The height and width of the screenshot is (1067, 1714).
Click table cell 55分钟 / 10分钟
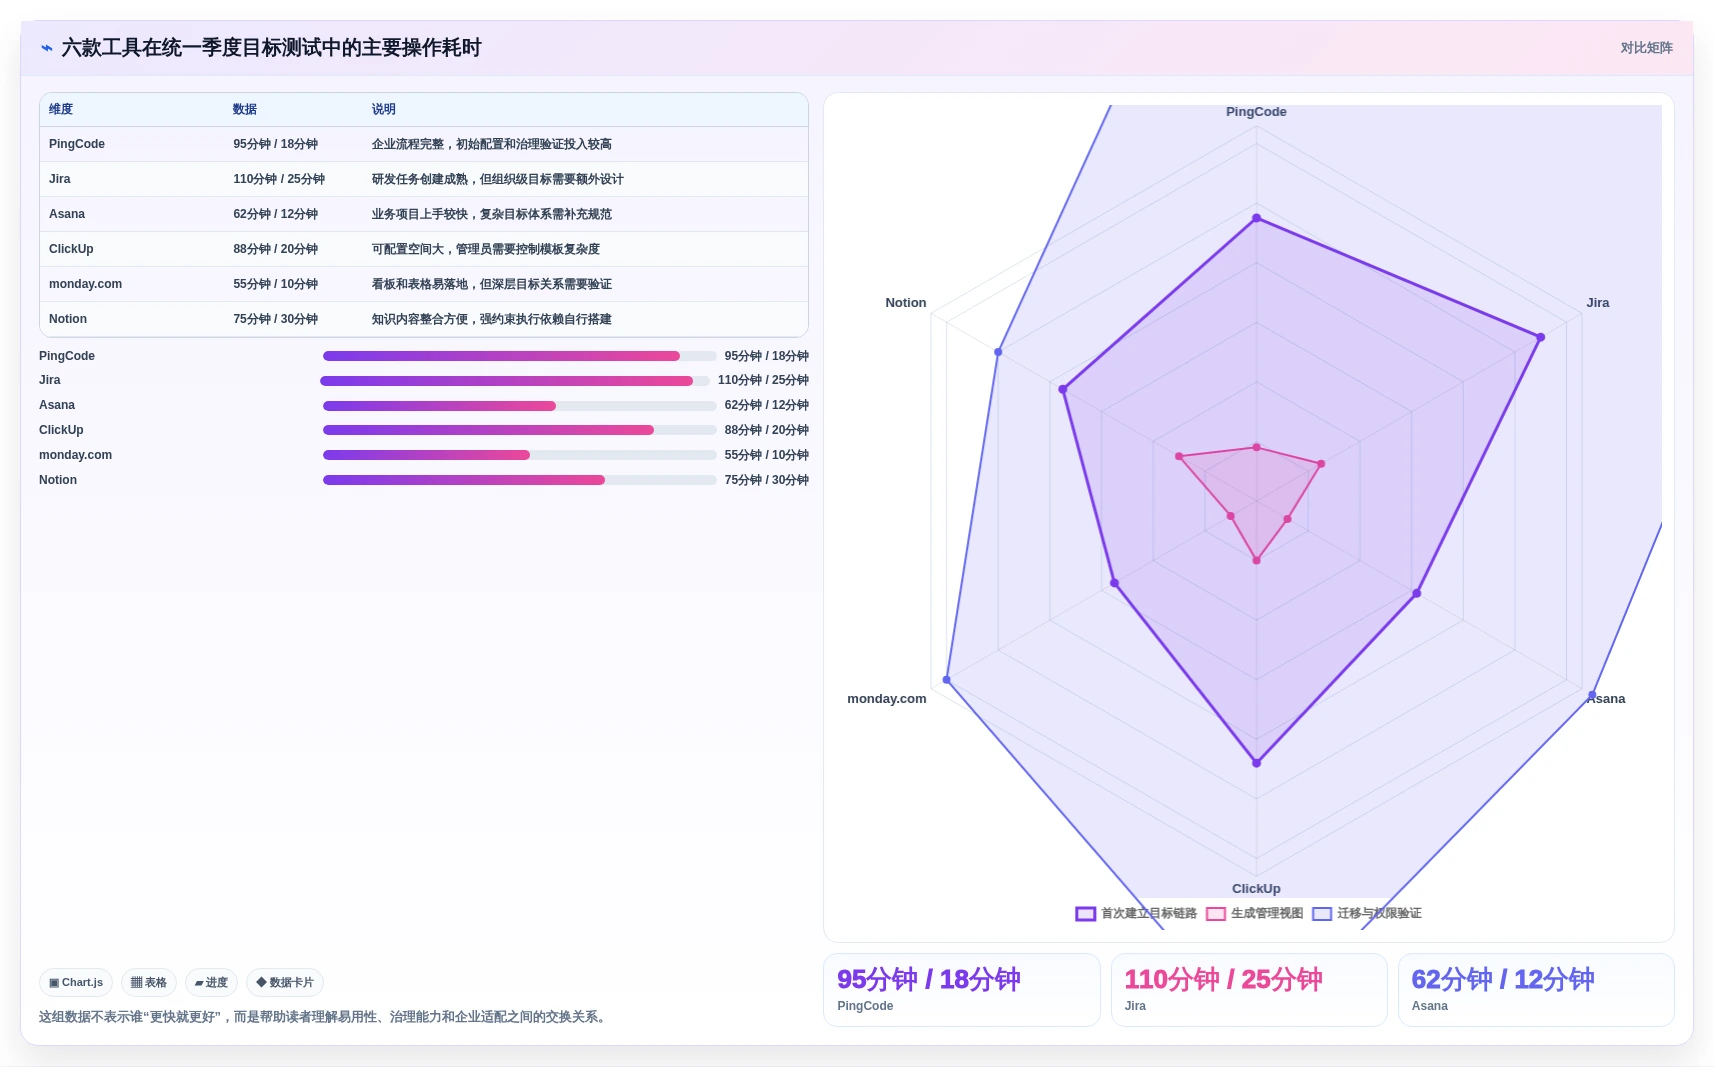tap(276, 284)
